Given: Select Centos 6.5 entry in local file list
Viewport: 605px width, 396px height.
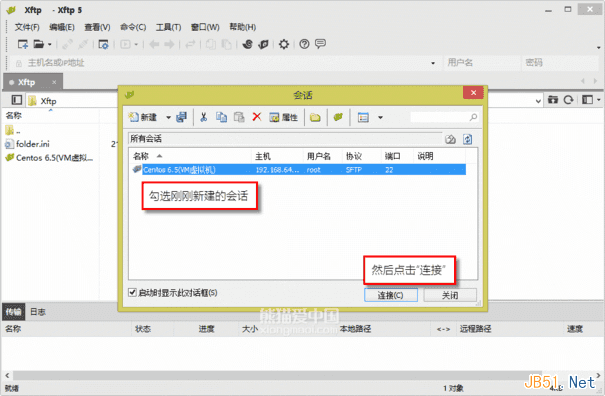Looking at the screenshot, I should (x=49, y=158).
